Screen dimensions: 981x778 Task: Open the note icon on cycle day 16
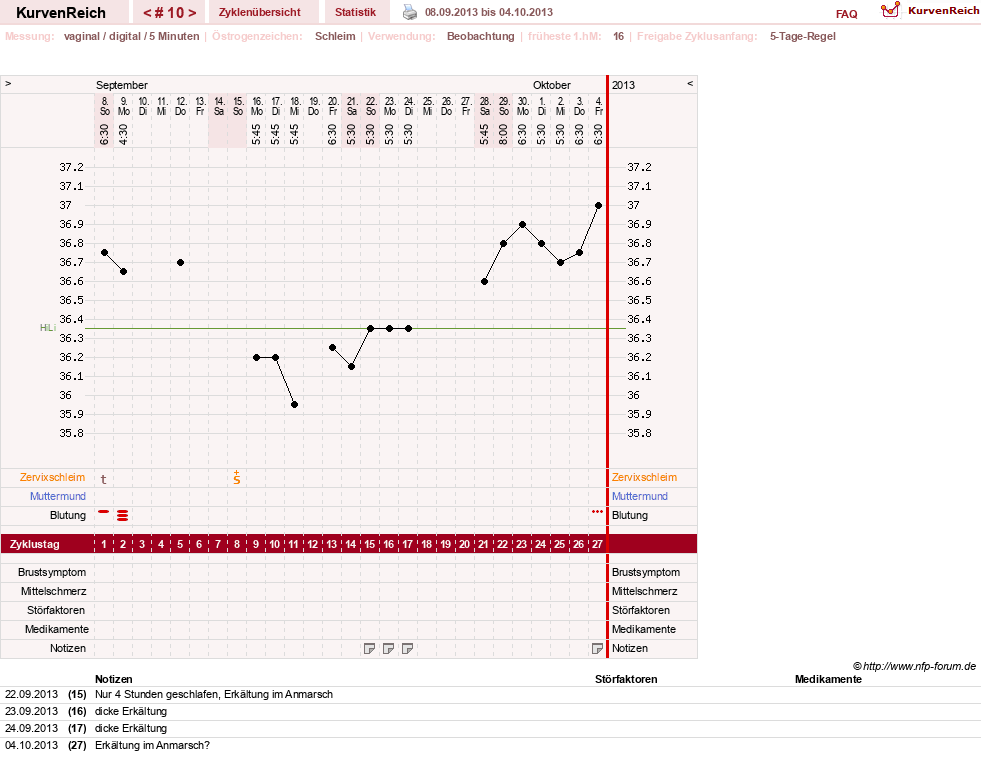(x=389, y=649)
